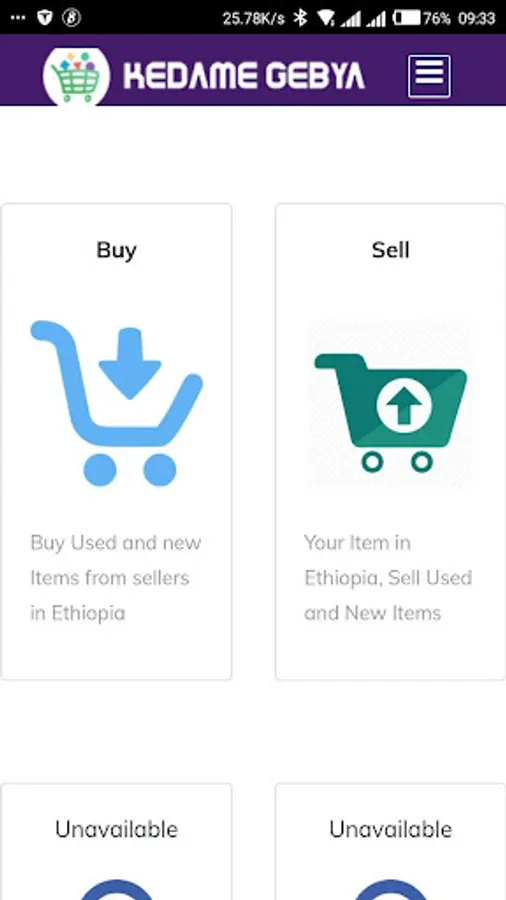
Task: Click blue circle icon in right Unavailable card
Action: click(x=391, y=889)
